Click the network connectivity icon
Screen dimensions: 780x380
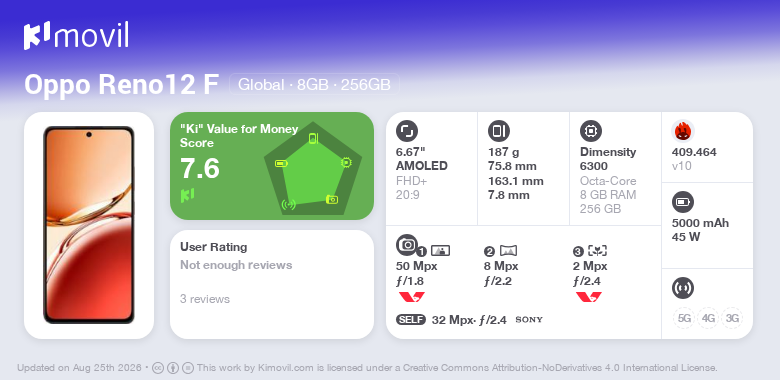coord(682,288)
